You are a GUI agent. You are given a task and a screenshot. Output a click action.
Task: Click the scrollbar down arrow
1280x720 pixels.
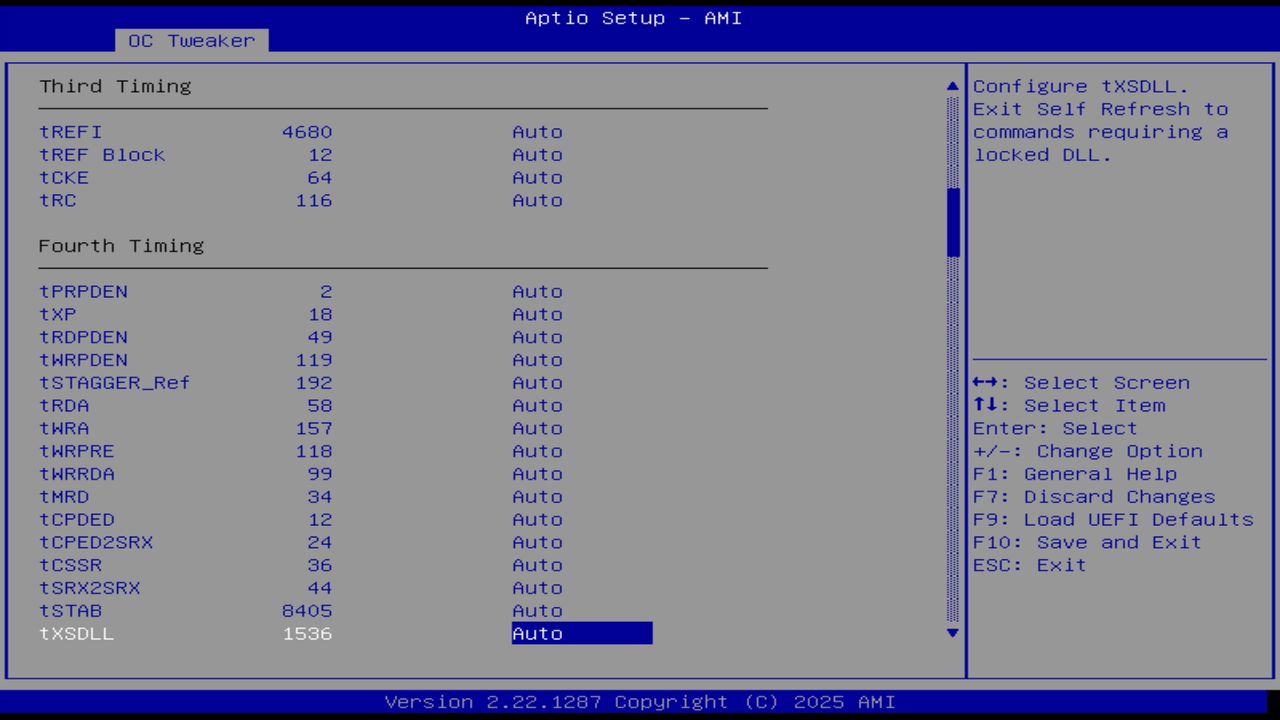[953, 632]
